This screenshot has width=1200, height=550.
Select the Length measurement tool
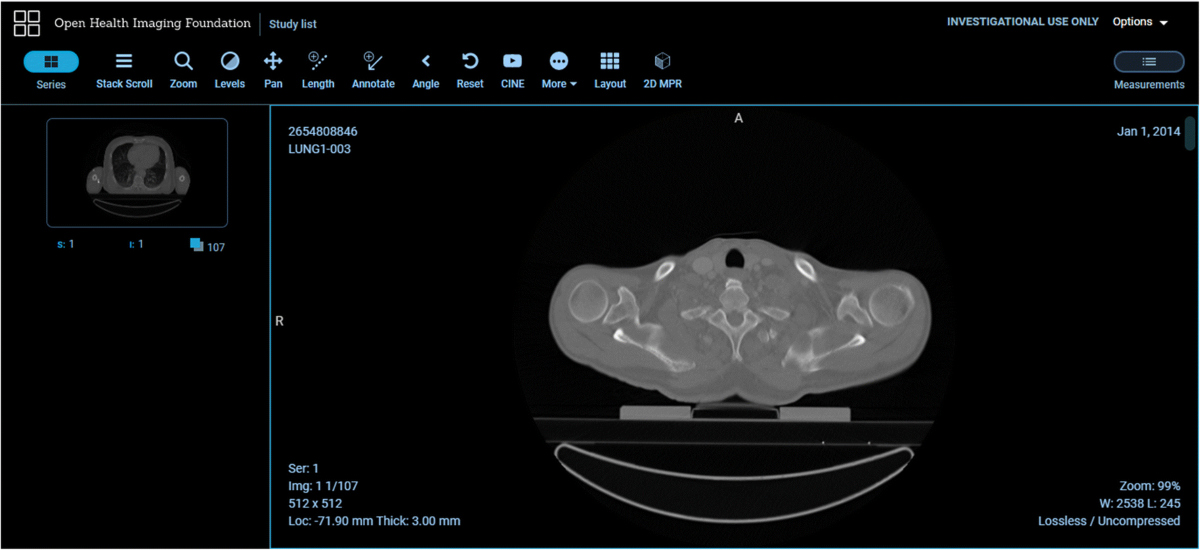[318, 70]
